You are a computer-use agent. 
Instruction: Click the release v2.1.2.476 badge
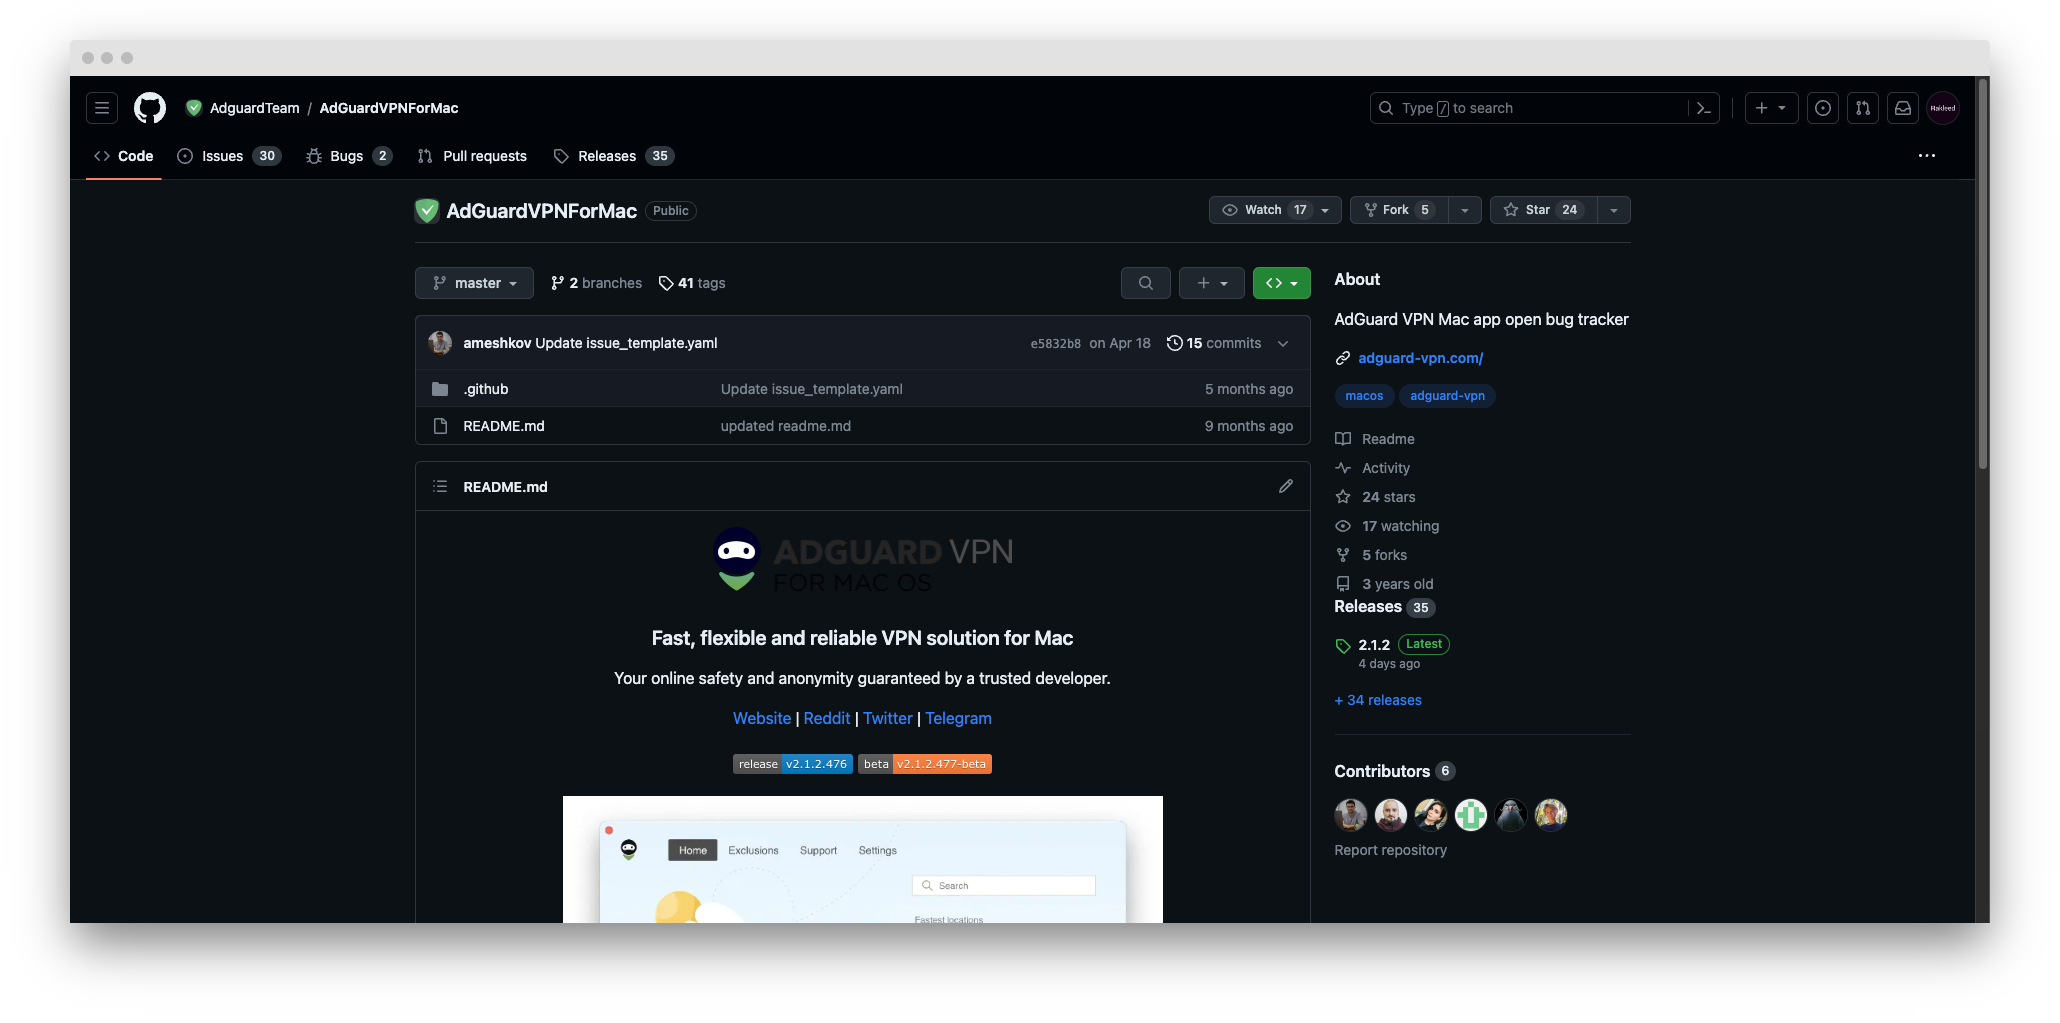[x=792, y=764]
